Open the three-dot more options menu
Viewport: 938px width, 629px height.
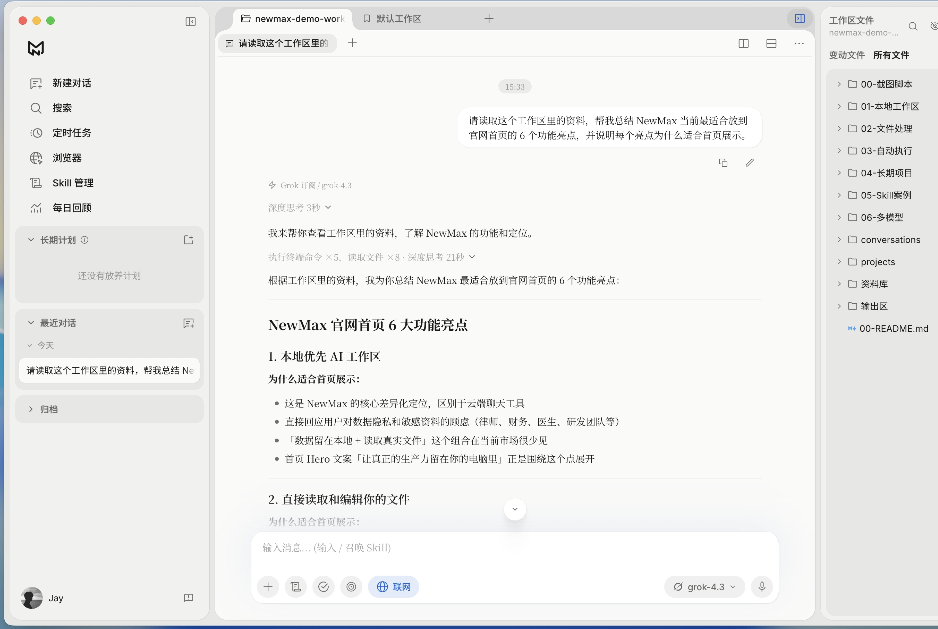[799, 43]
